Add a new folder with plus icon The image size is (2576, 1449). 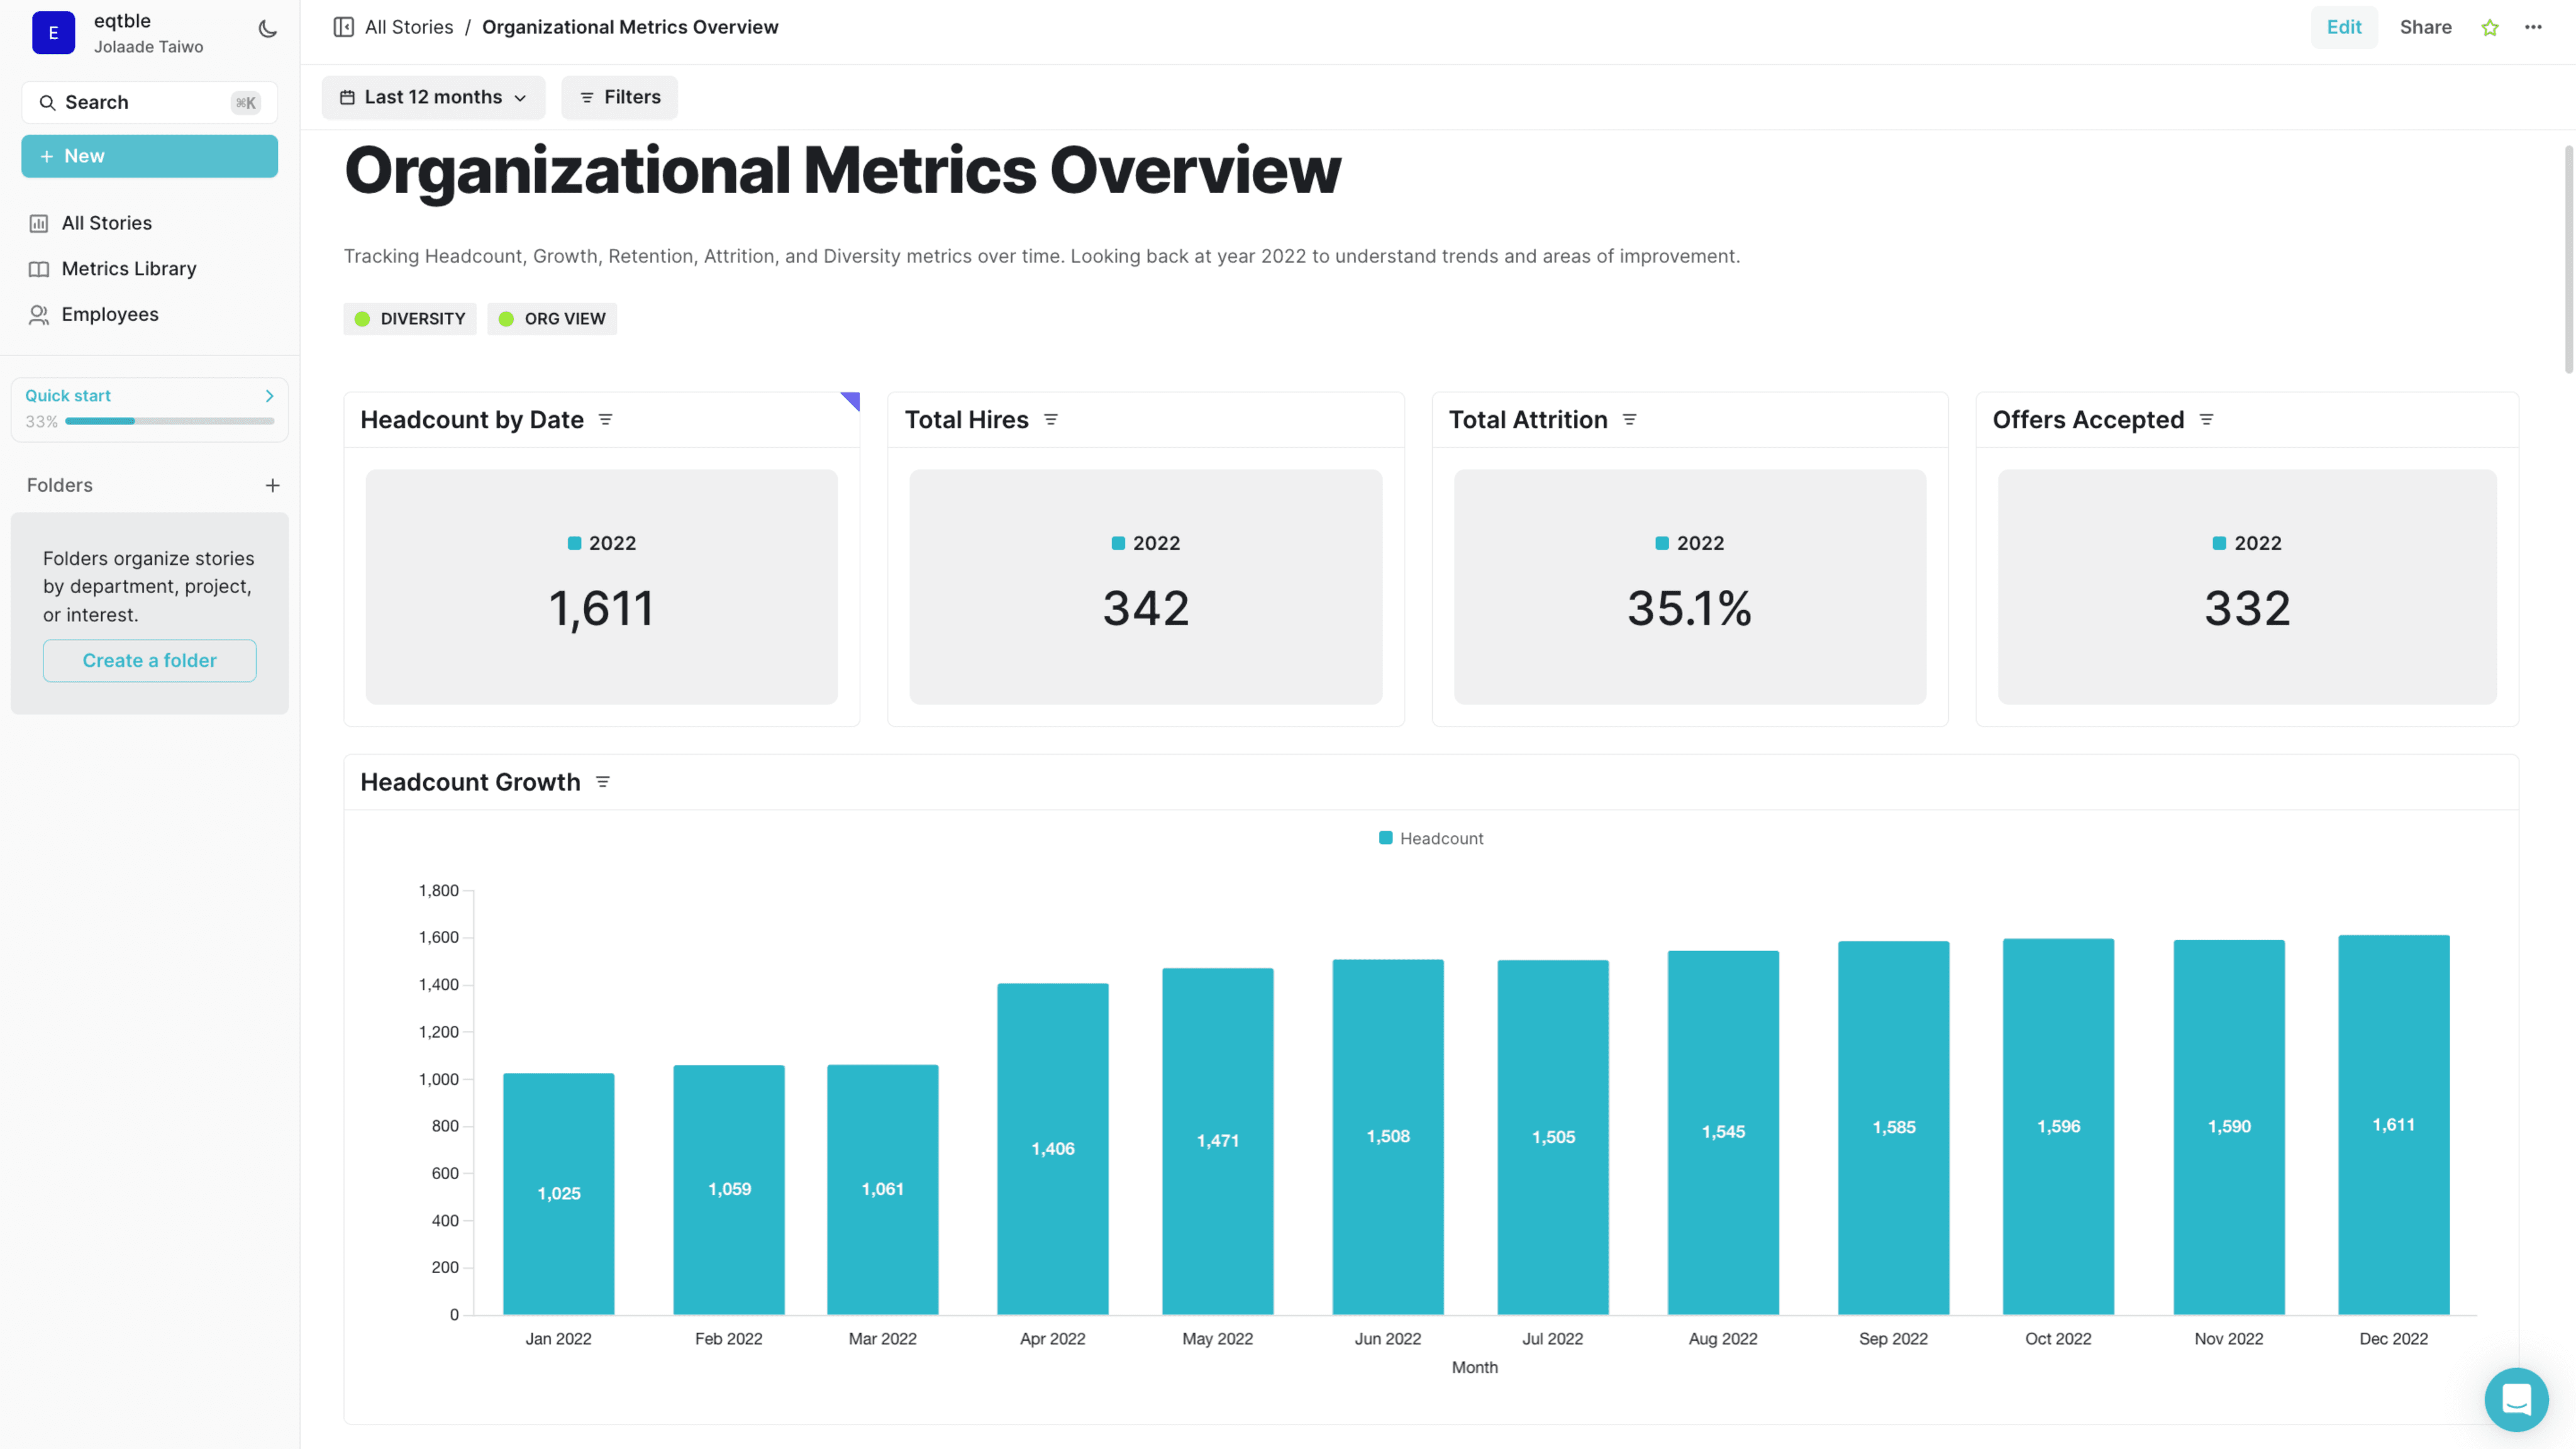272,486
